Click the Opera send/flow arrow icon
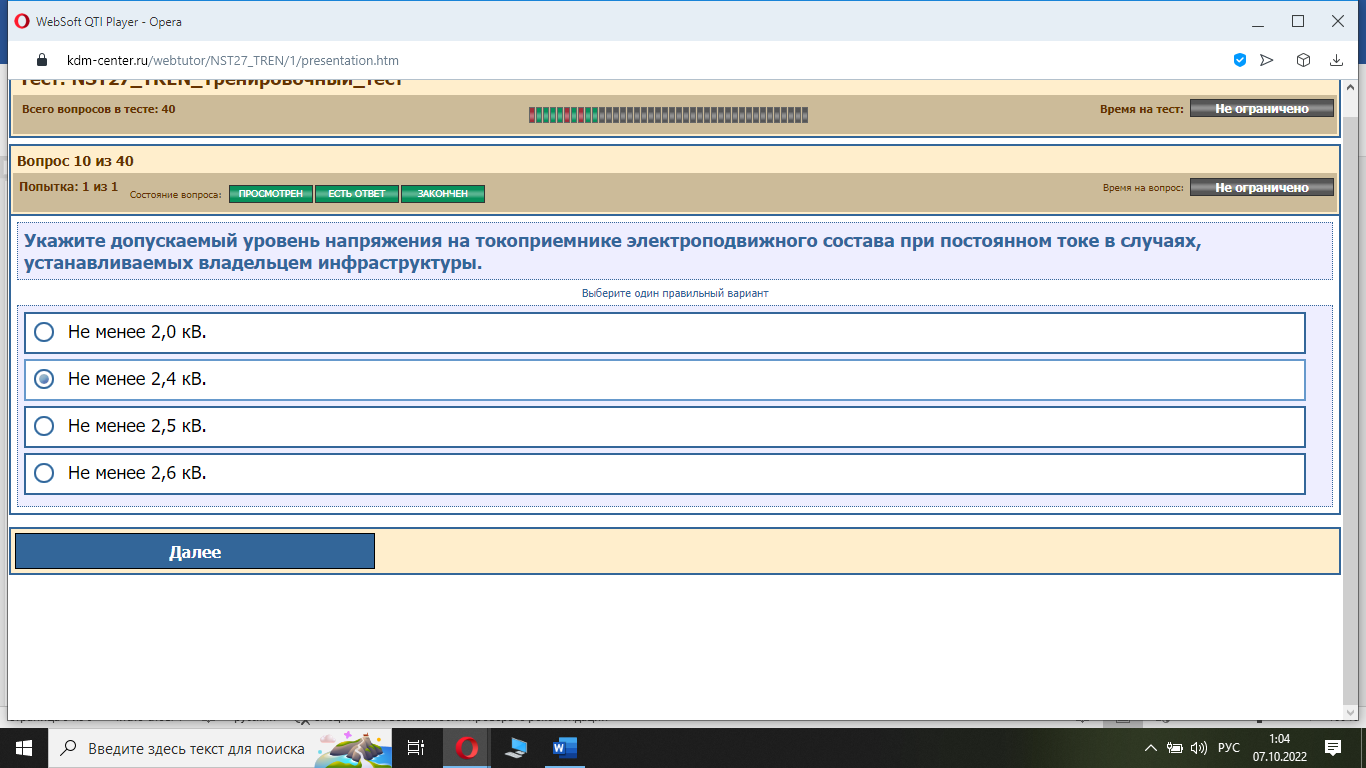Viewport: 1366px width, 768px height. [x=1267, y=60]
